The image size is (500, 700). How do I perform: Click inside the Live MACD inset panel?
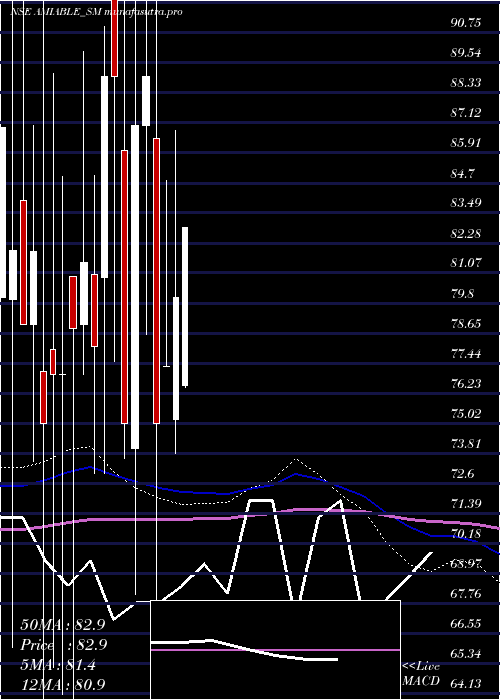coord(275,650)
